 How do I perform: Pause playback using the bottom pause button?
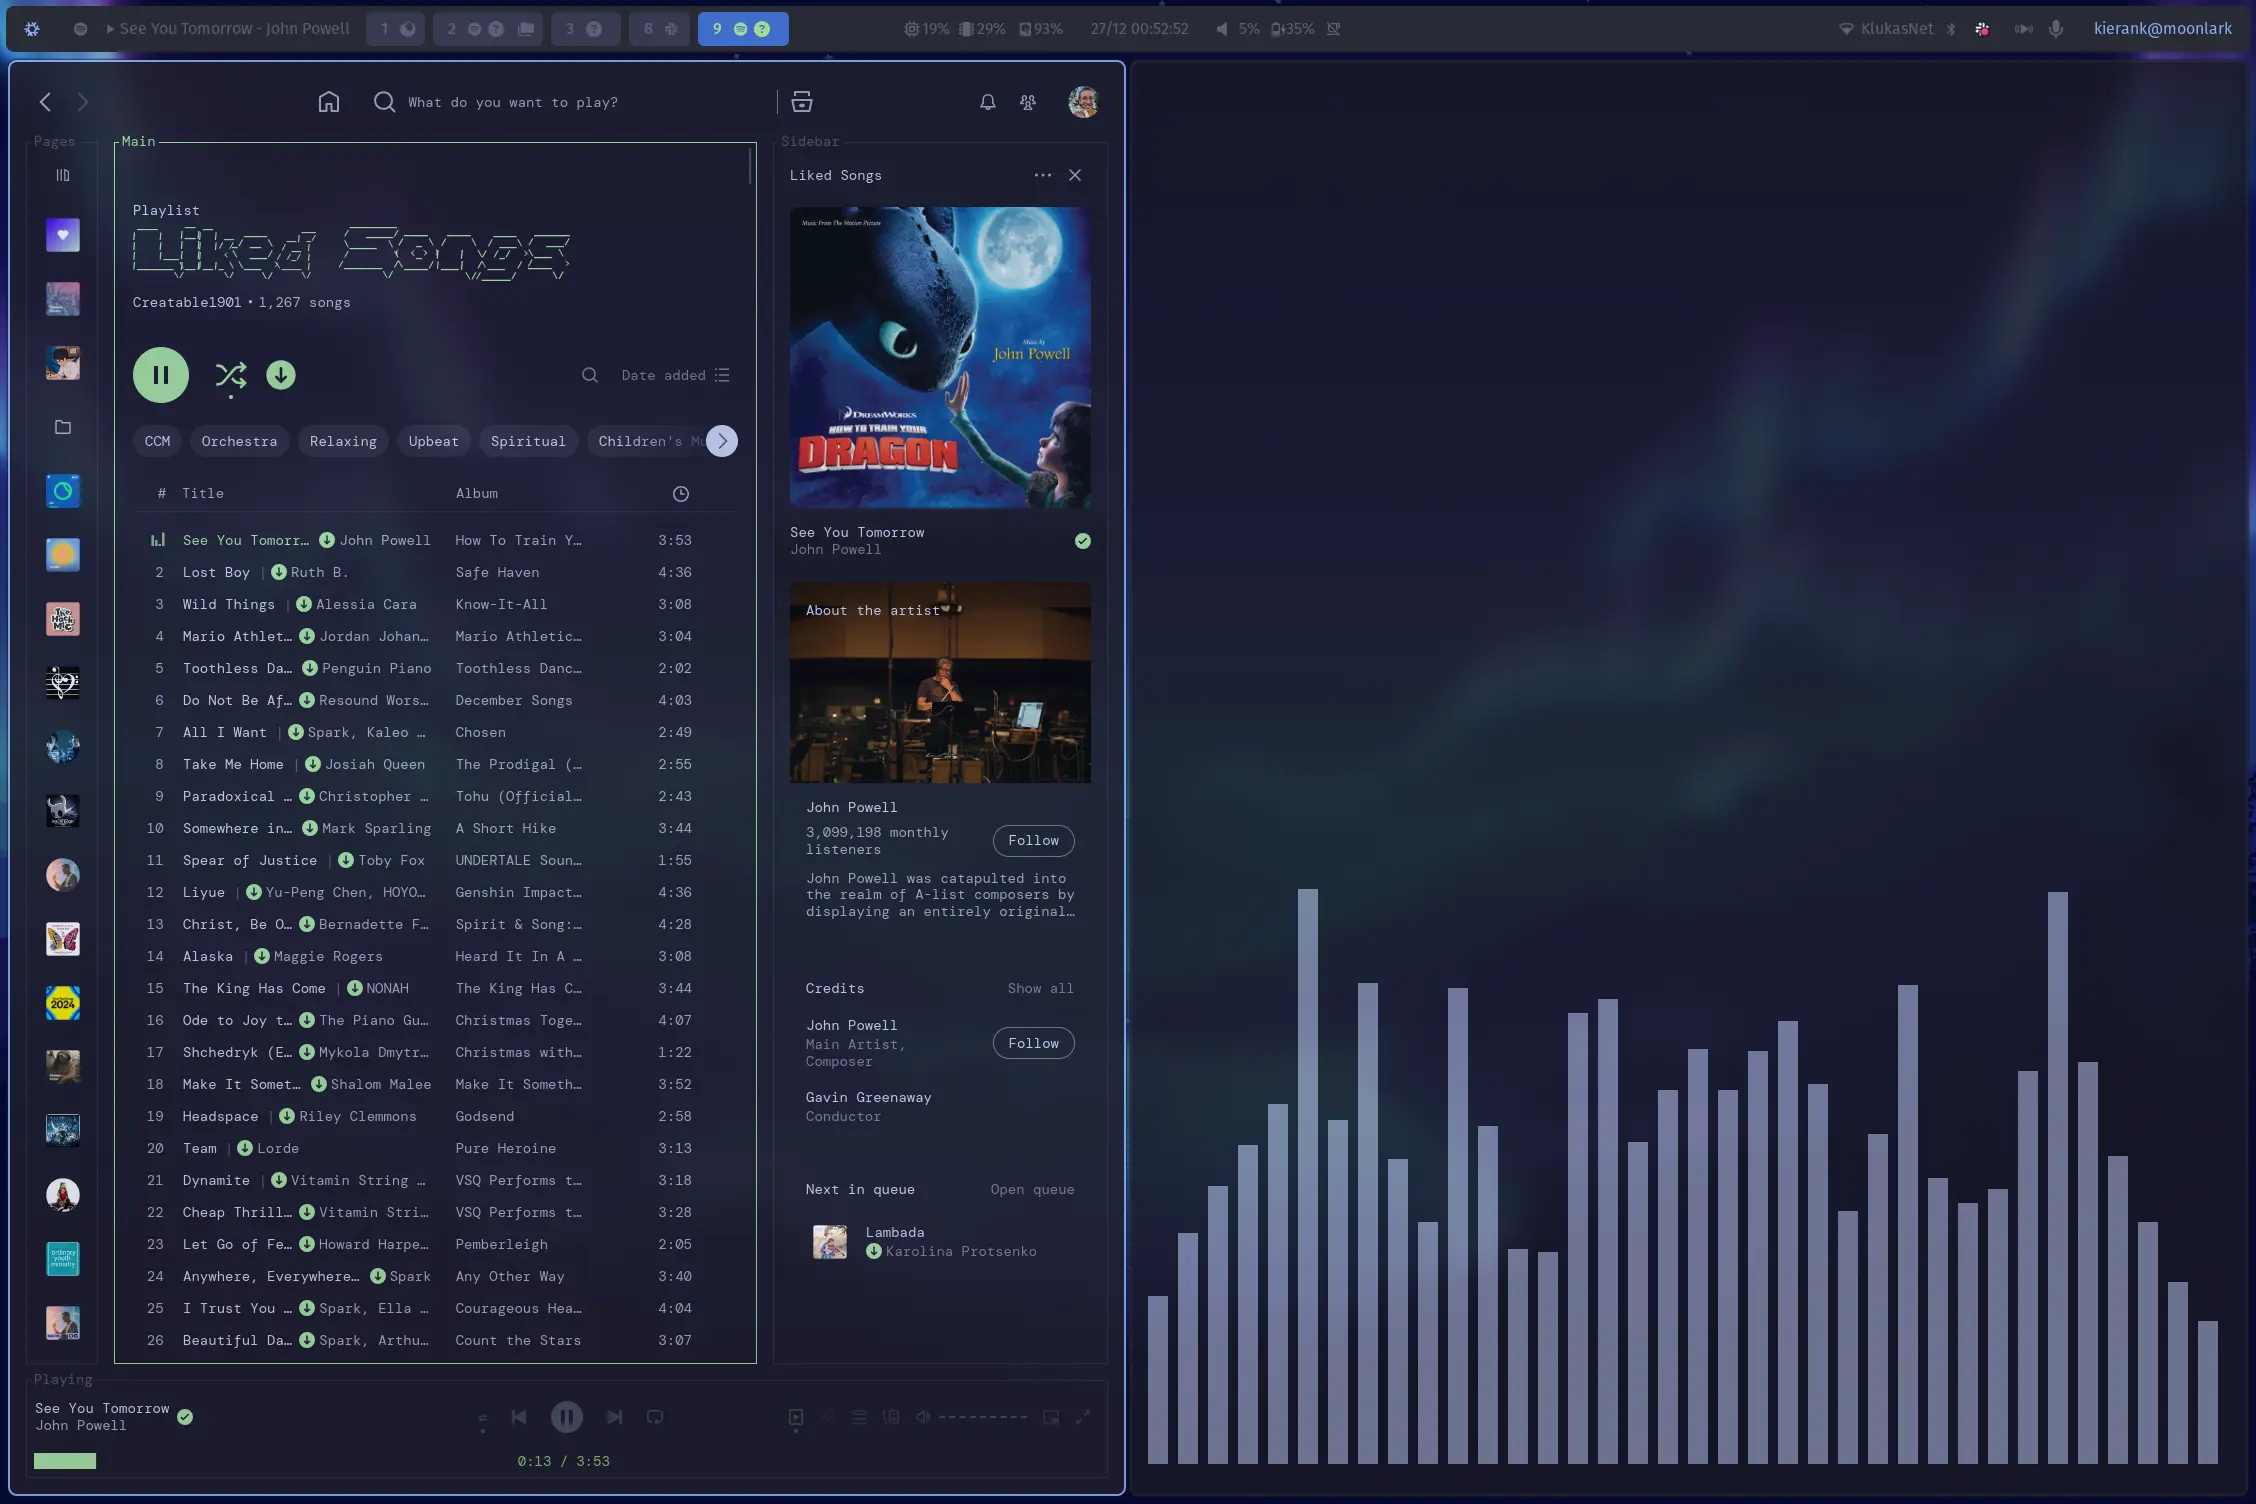pyautogui.click(x=567, y=1417)
